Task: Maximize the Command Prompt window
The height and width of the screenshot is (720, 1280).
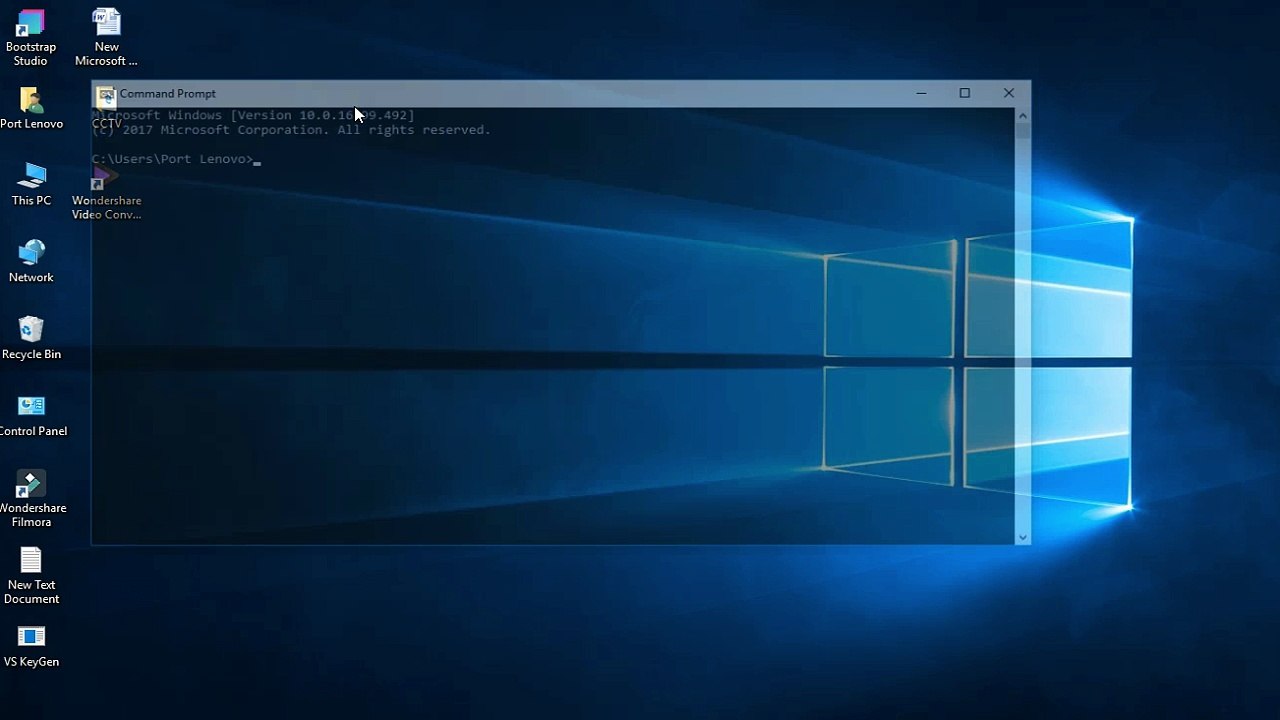Action: pyautogui.click(x=965, y=93)
